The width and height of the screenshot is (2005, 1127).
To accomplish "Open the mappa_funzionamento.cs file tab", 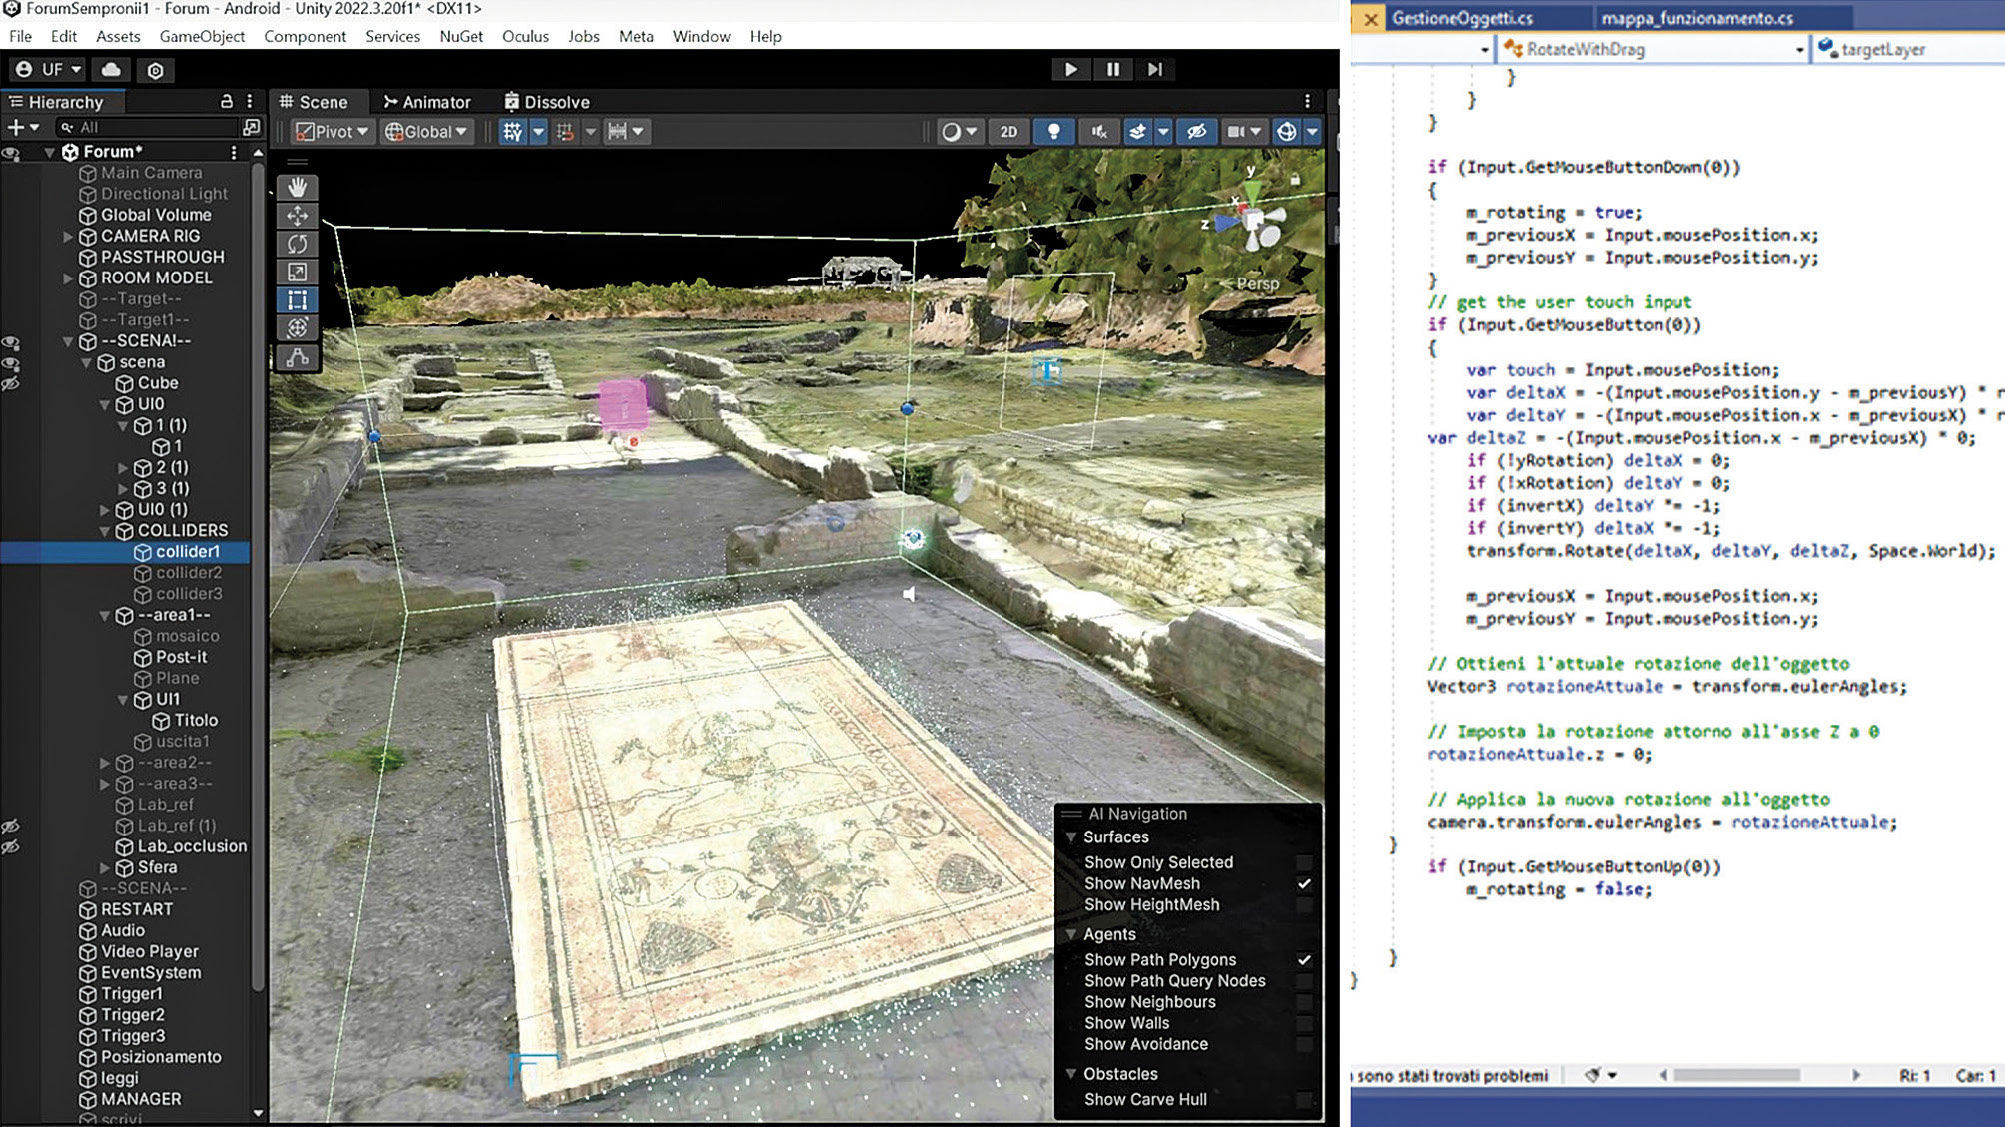I will 1696,18.
